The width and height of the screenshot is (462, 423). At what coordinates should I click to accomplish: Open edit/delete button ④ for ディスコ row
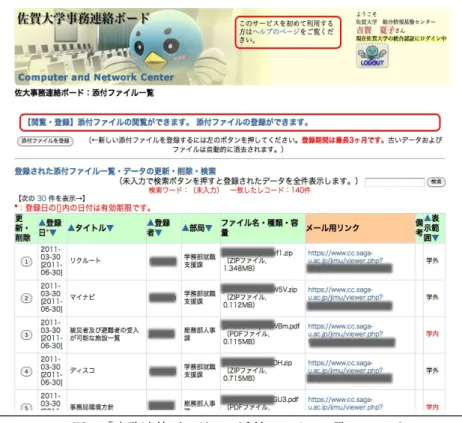click(x=26, y=371)
